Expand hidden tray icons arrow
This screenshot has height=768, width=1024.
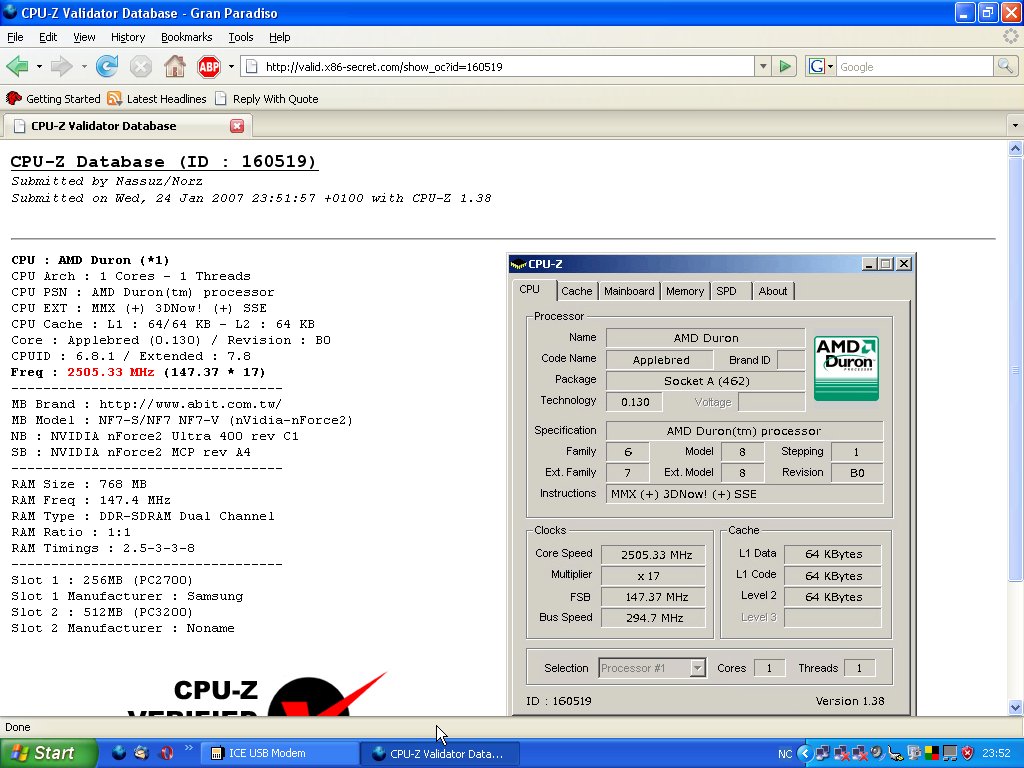[x=805, y=753]
